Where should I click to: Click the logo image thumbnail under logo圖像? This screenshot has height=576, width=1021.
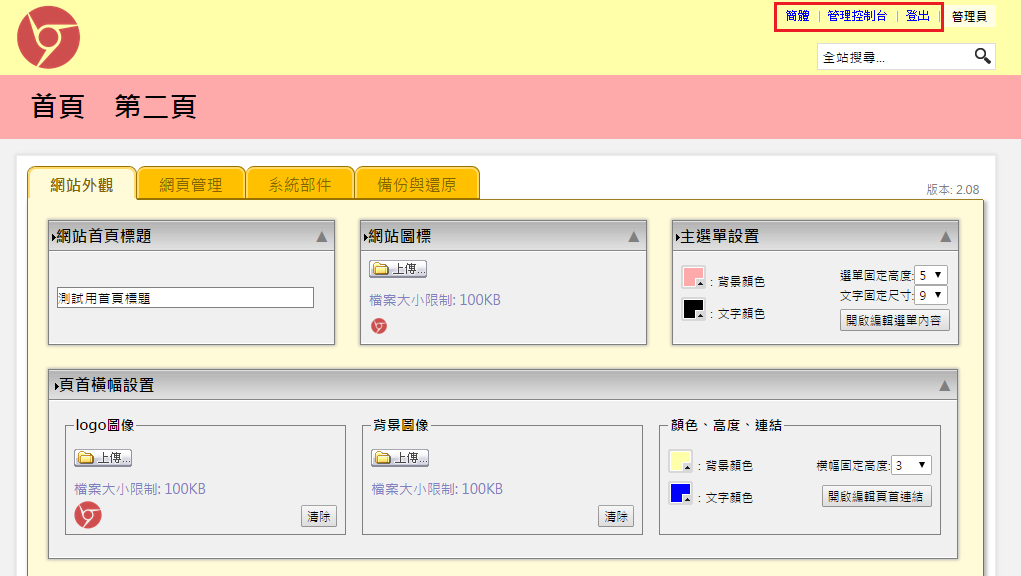[x=88, y=515]
